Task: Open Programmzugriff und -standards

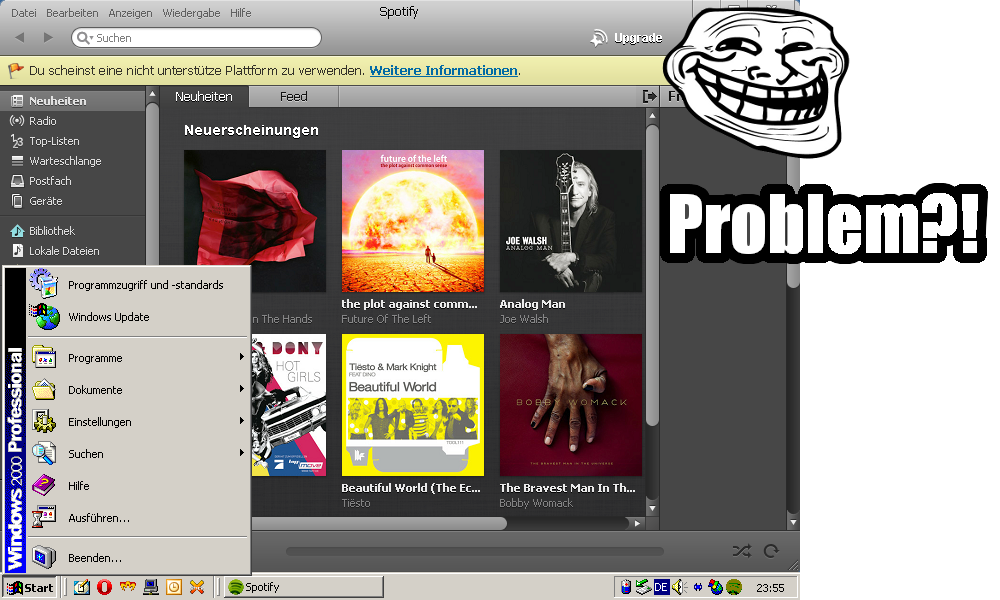Action: tap(138, 285)
